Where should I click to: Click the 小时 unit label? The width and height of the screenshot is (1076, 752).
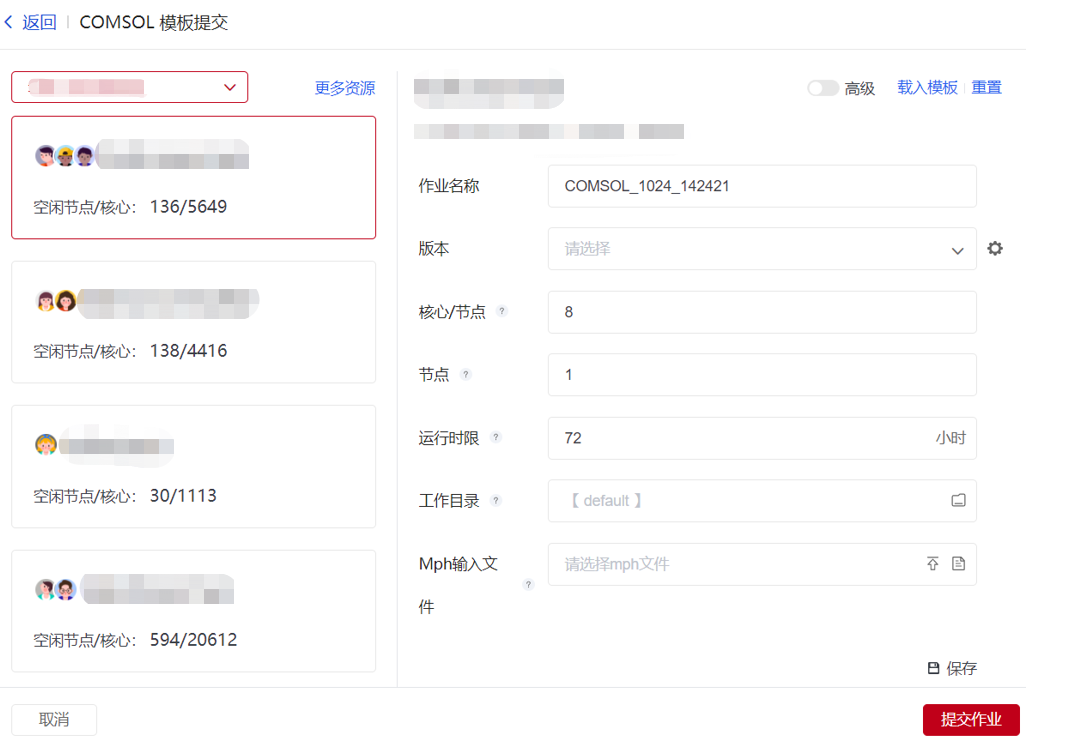pos(950,438)
